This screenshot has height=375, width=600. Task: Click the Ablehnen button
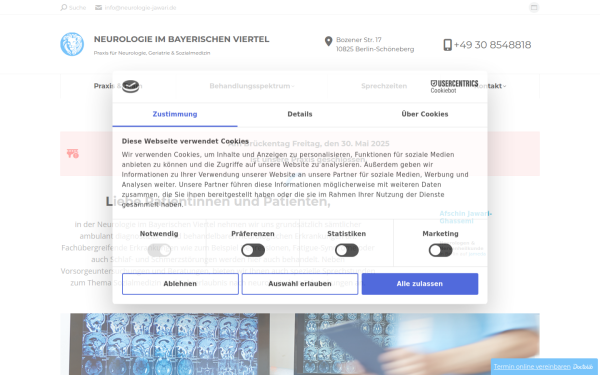(x=180, y=284)
